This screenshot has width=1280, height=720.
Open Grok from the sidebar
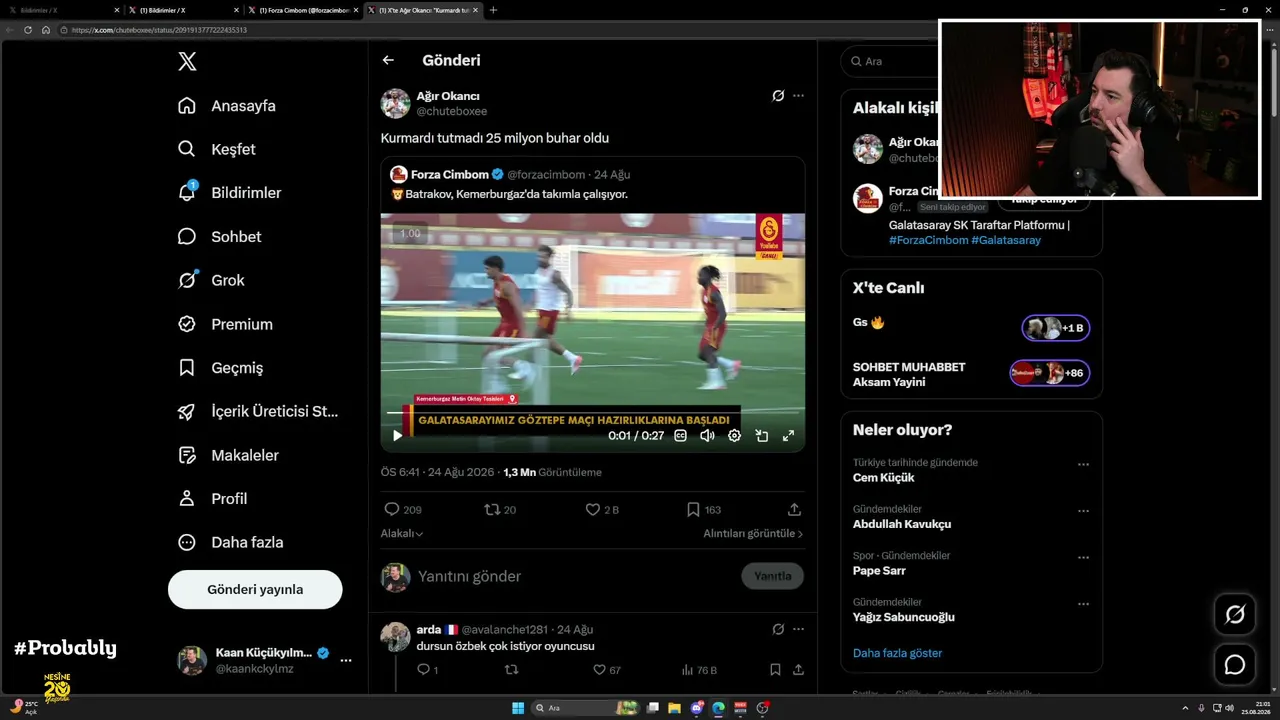[211, 280]
